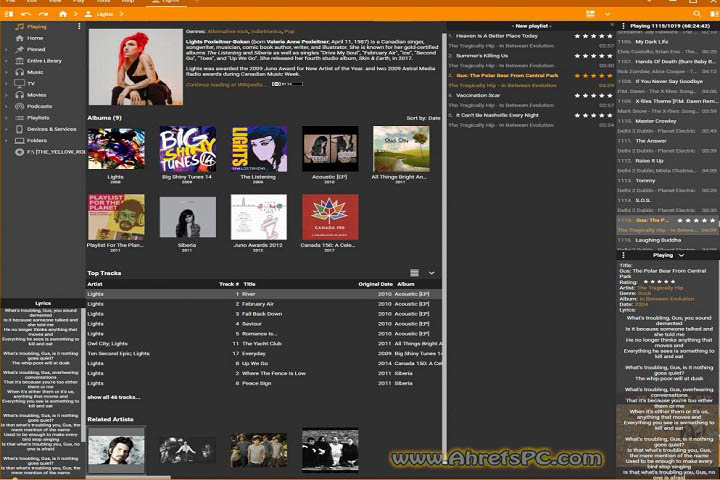
Task: Select the Playing node in the sidebar
Action: click(36, 27)
